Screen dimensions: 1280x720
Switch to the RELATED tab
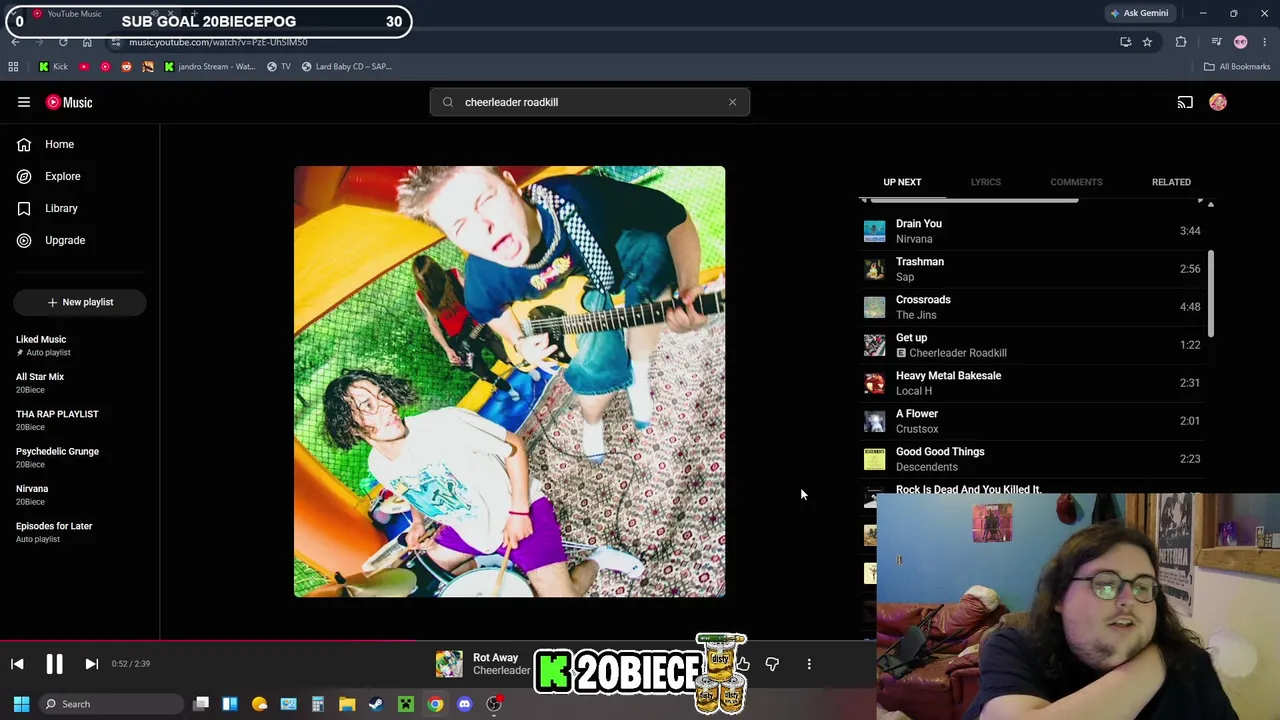(x=1171, y=182)
